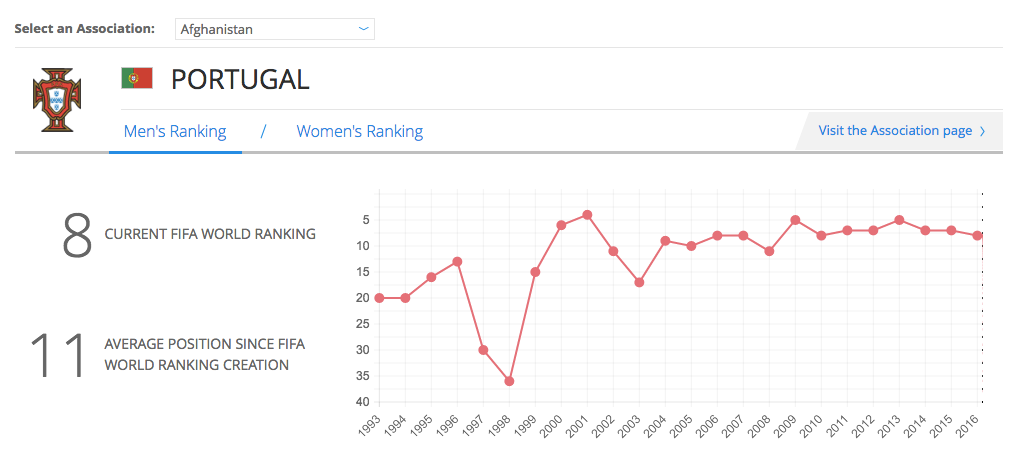Click the 2016 data point at chart edge

point(977,236)
